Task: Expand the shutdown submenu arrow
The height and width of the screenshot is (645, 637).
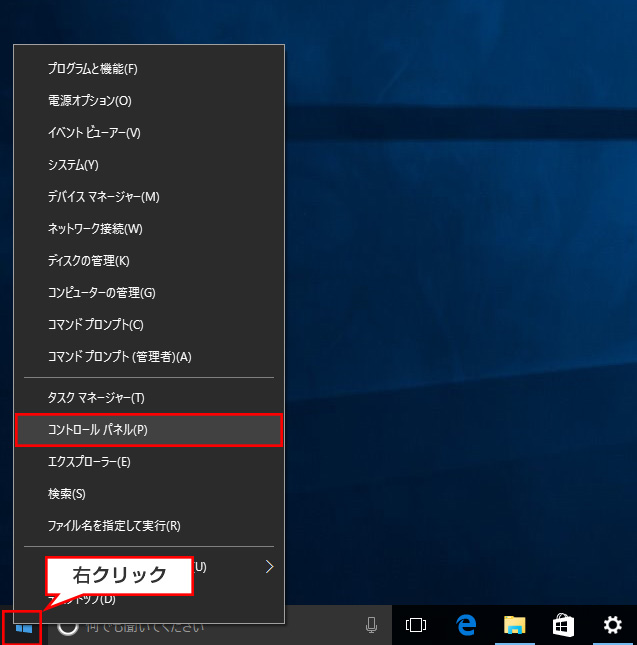Action: tap(268, 567)
